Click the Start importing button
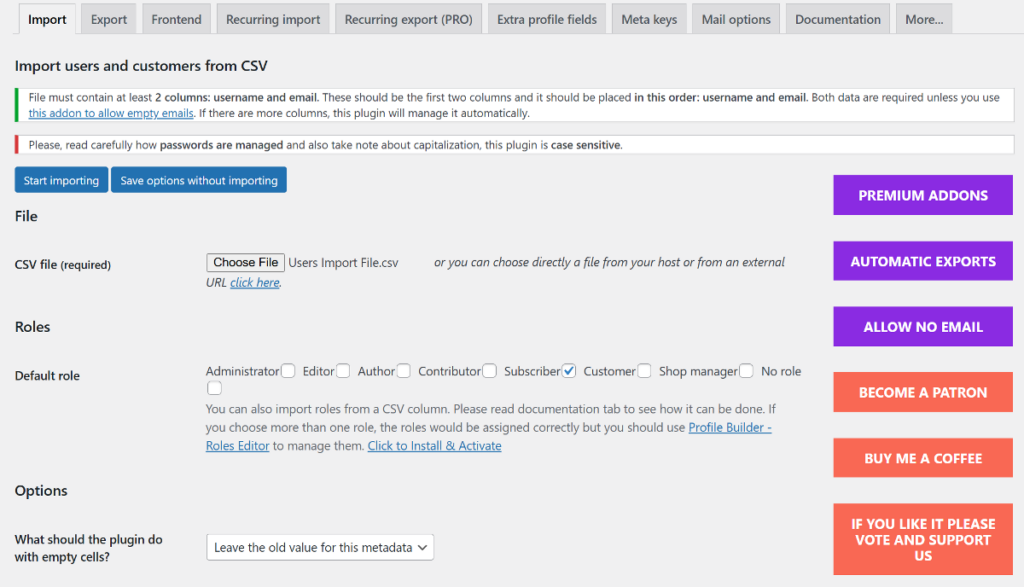This screenshot has width=1024, height=587. pyautogui.click(x=61, y=179)
